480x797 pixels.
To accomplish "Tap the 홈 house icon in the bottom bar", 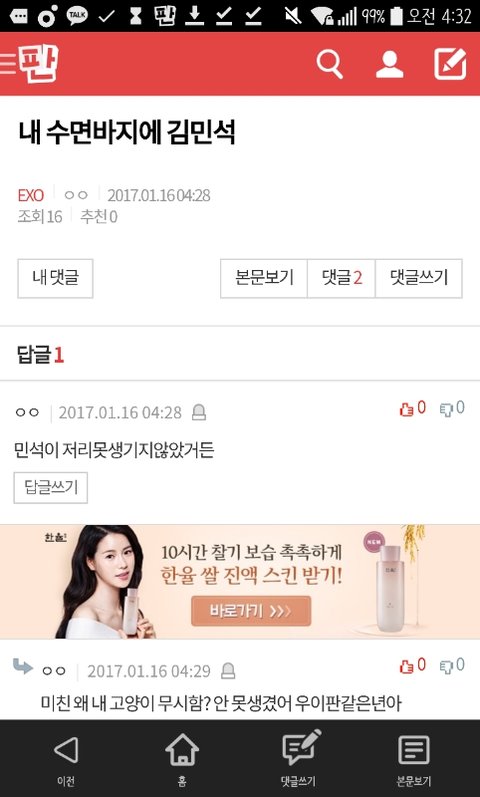I will (x=182, y=758).
